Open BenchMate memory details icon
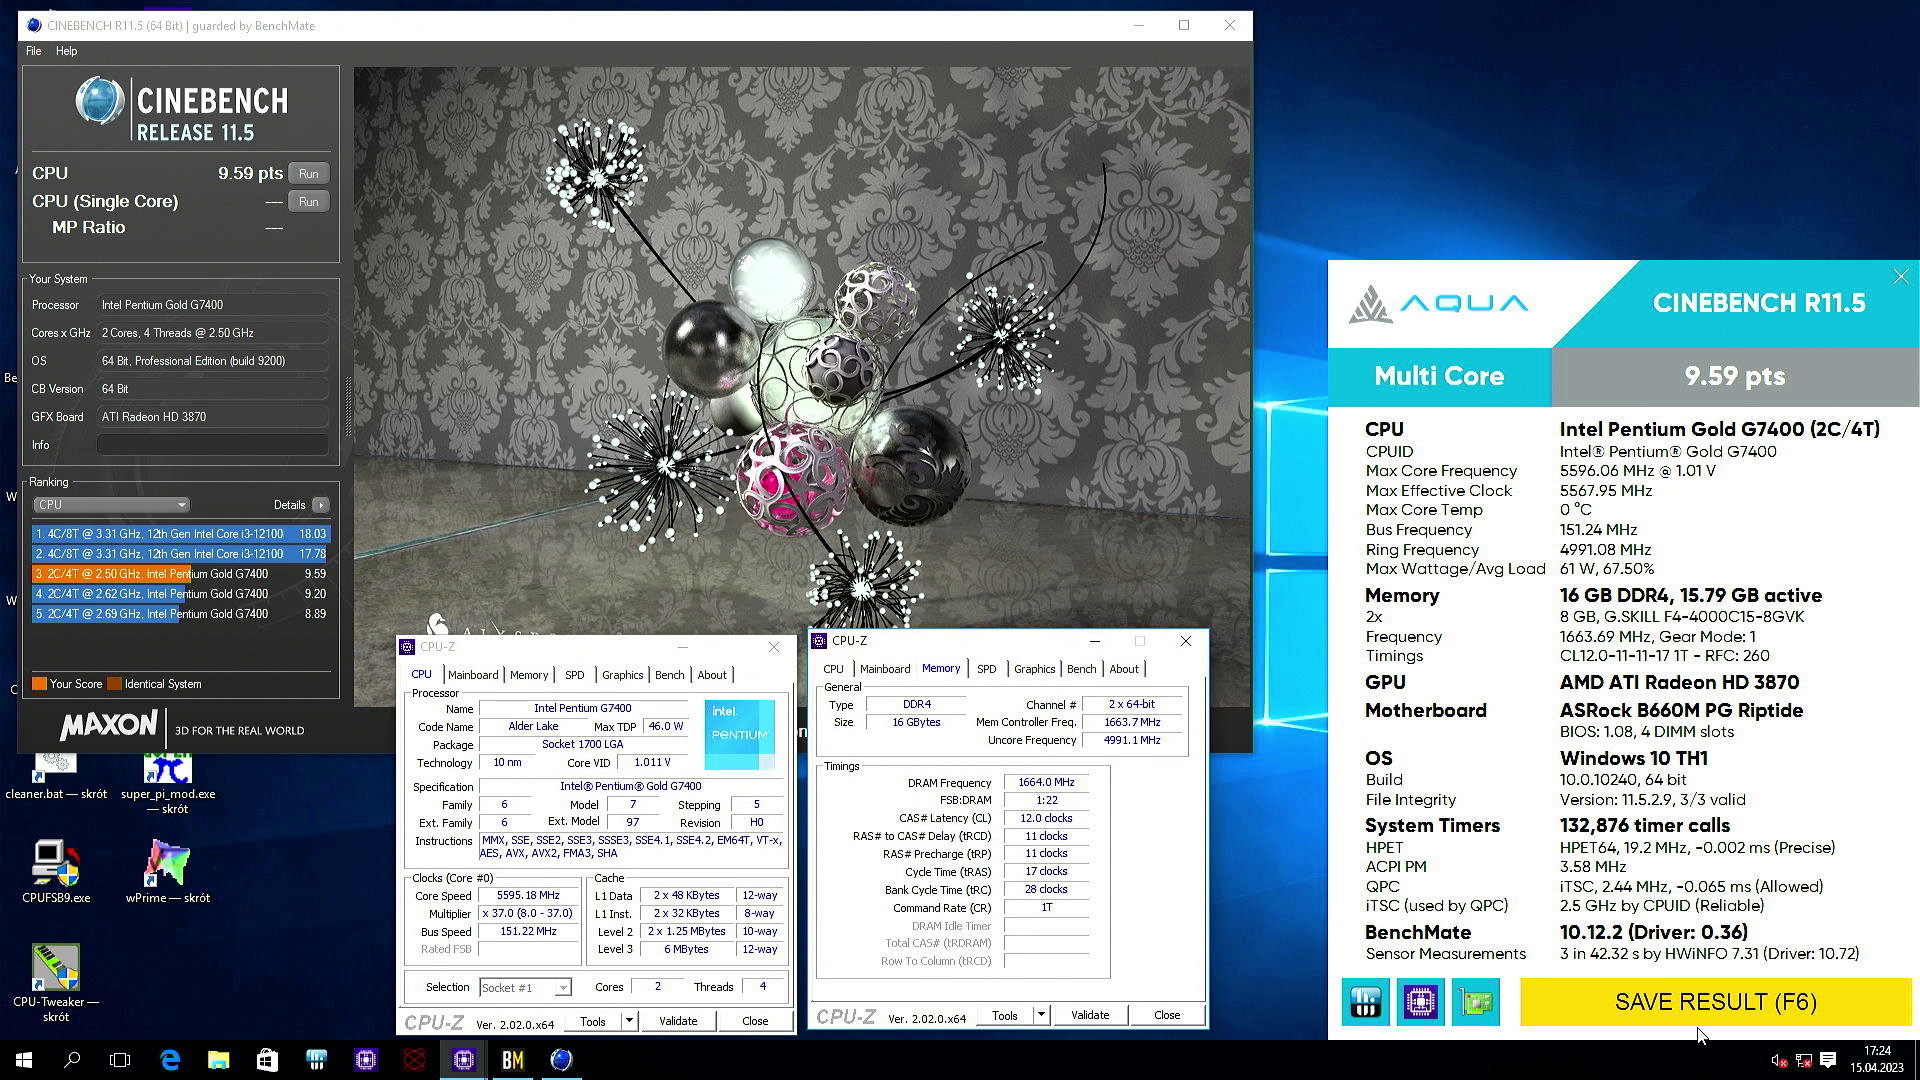The width and height of the screenshot is (1920, 1080). pos(1365,1002)
